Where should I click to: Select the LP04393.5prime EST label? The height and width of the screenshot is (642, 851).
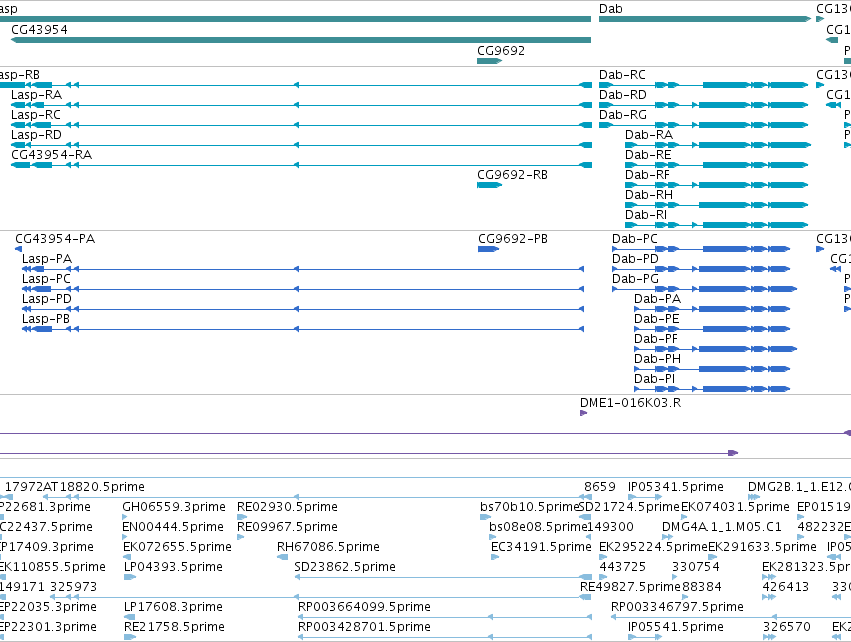173,568
